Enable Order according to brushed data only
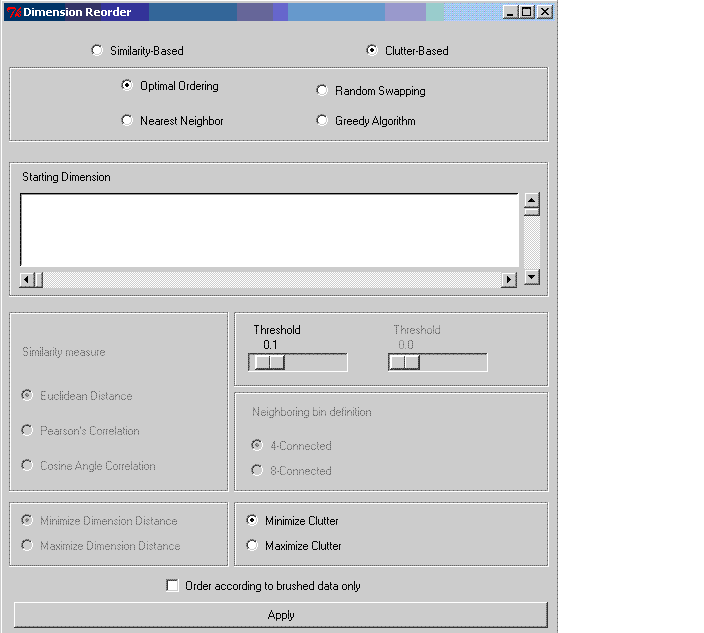704x633 pixels. [x=173, y=586]
